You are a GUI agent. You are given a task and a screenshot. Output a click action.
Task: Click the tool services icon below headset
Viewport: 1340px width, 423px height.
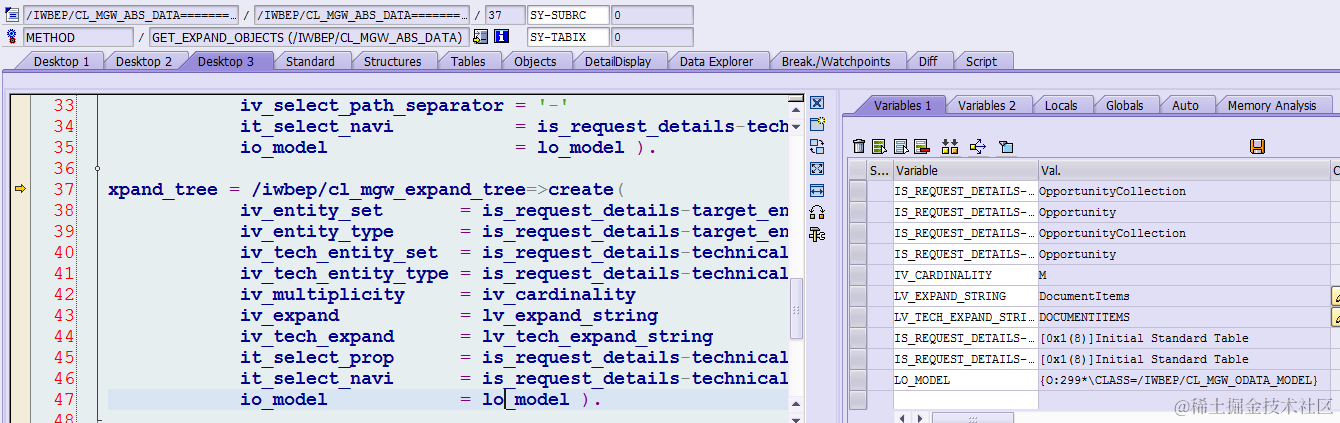pyautogui.click(x=816, y=235)
